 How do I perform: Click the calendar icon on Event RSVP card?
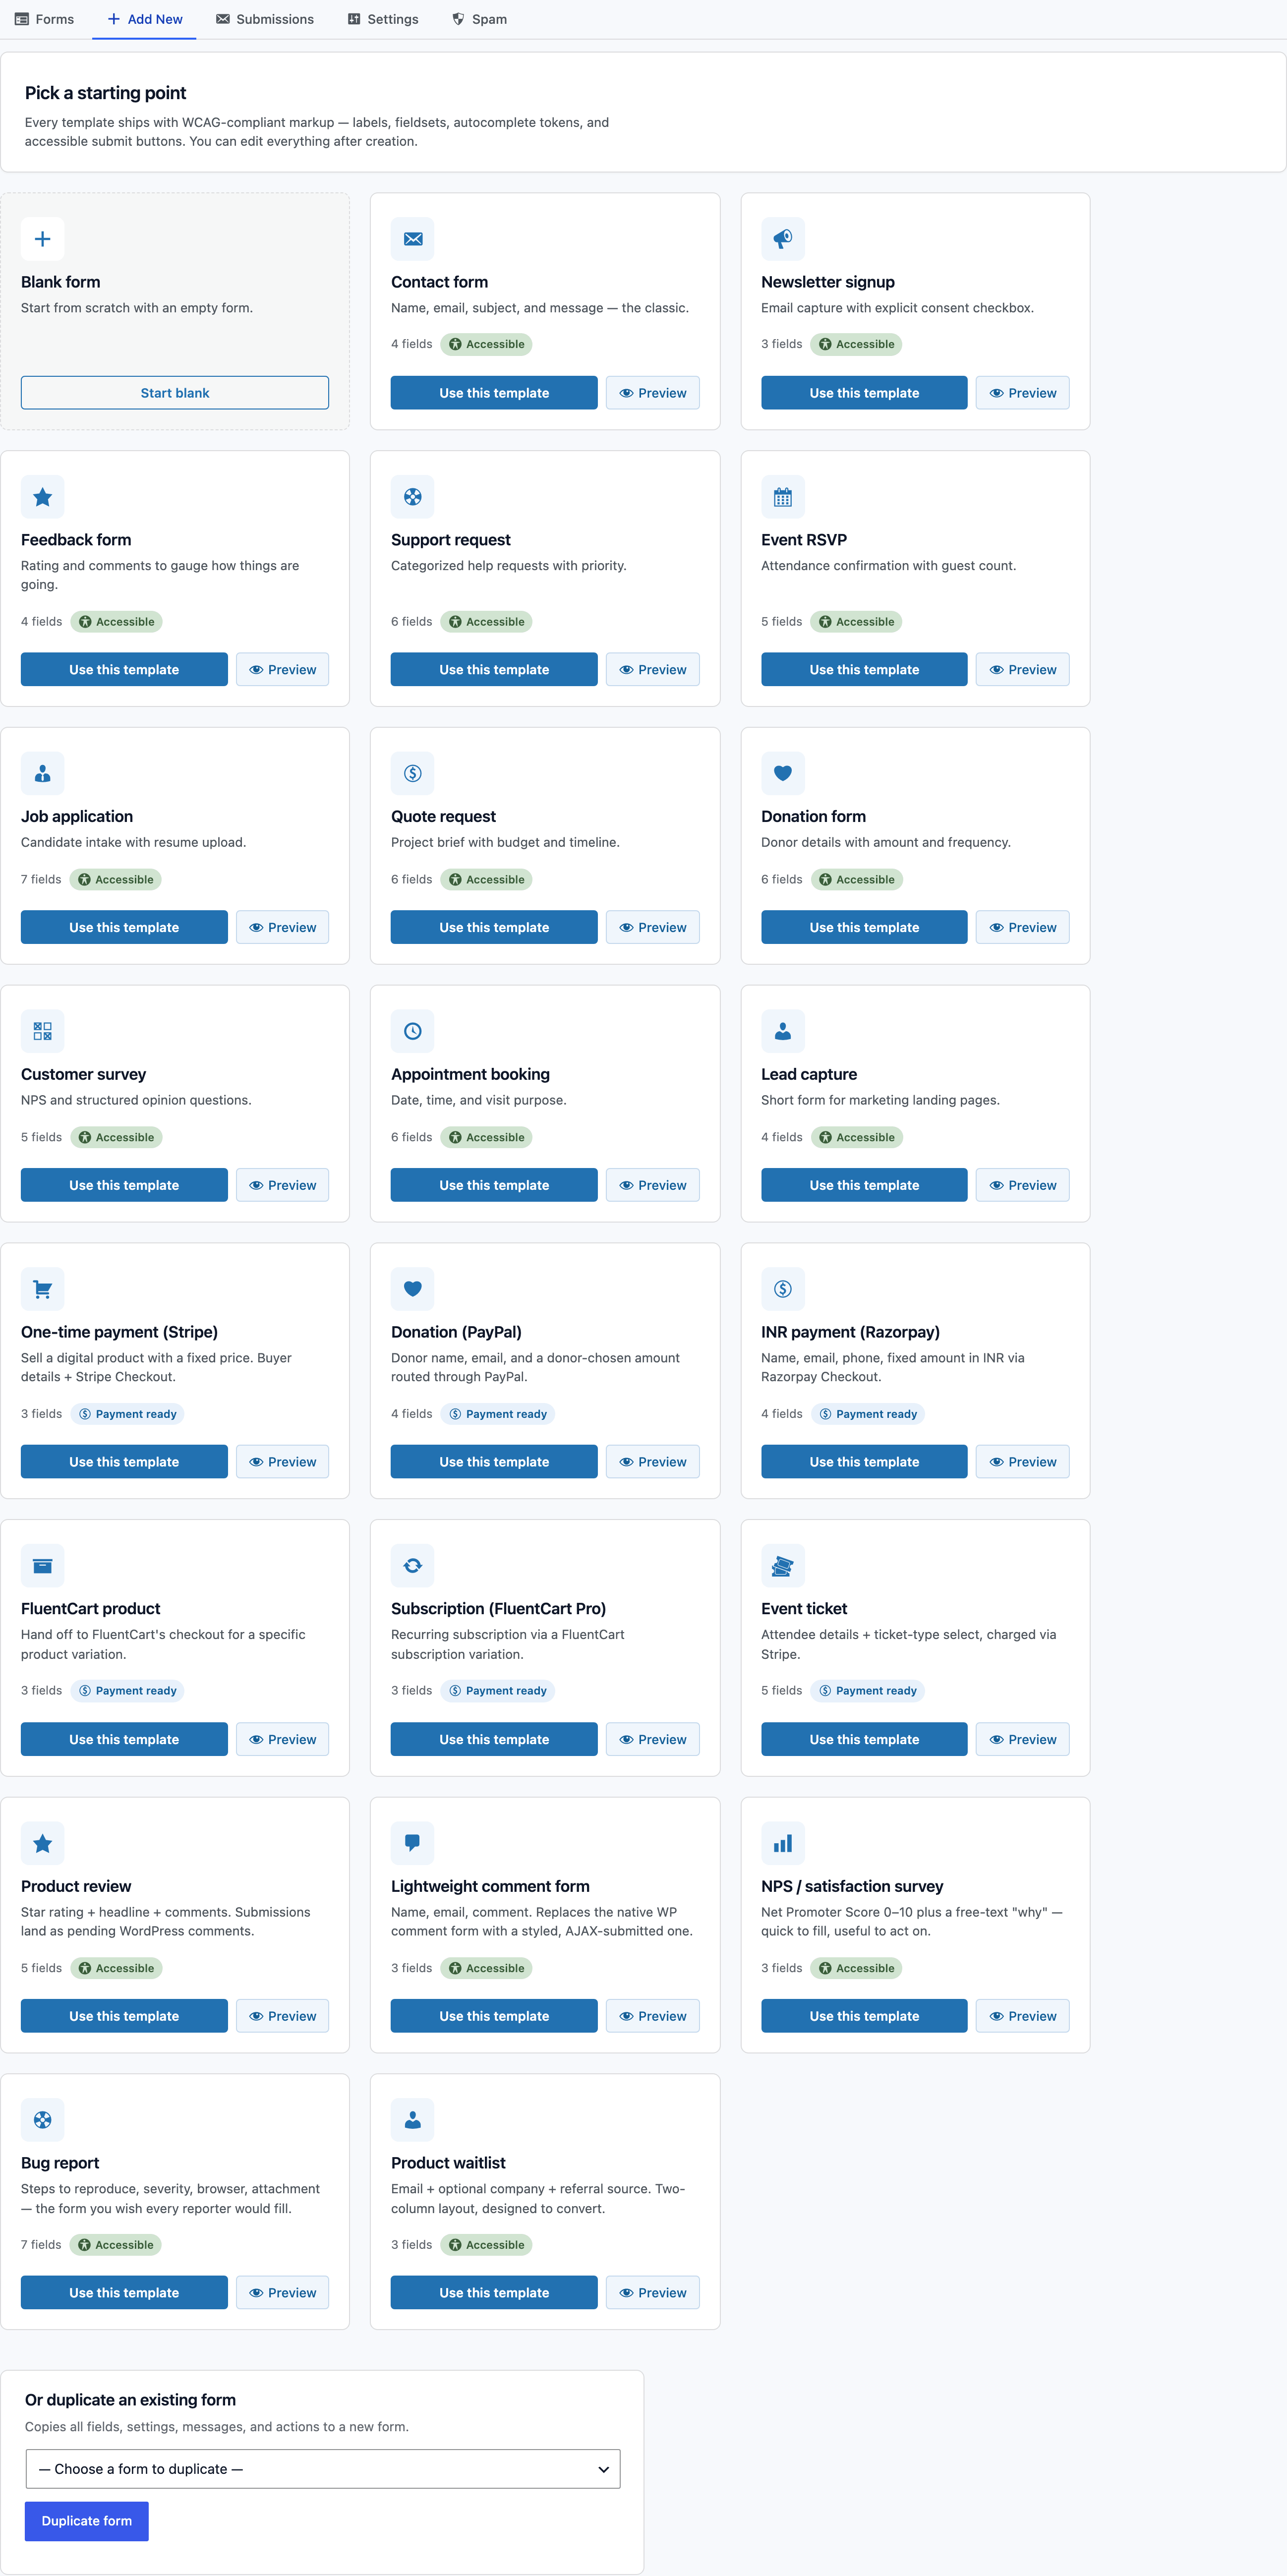pyautogui.click(x=782, y=497)
